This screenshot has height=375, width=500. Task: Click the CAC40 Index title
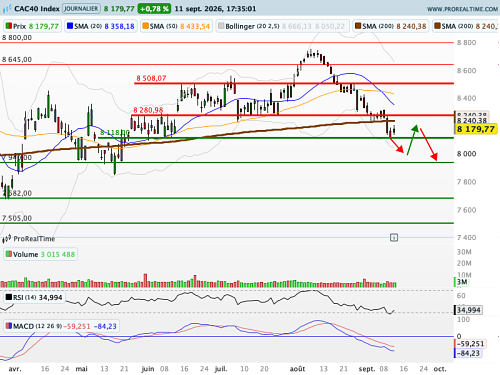pos(37,9)
